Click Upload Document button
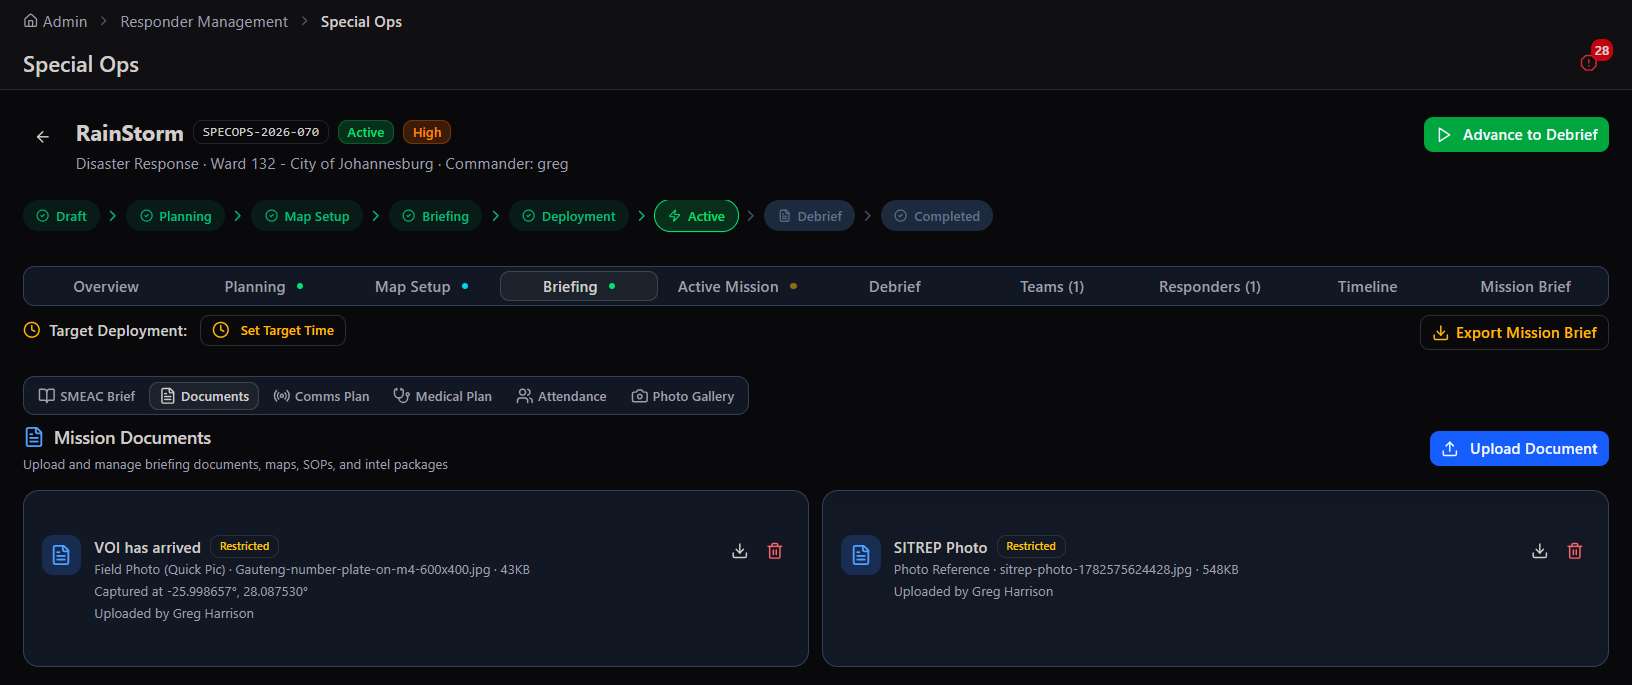This screenshot has height=685, width=1632. point(1519,448)
